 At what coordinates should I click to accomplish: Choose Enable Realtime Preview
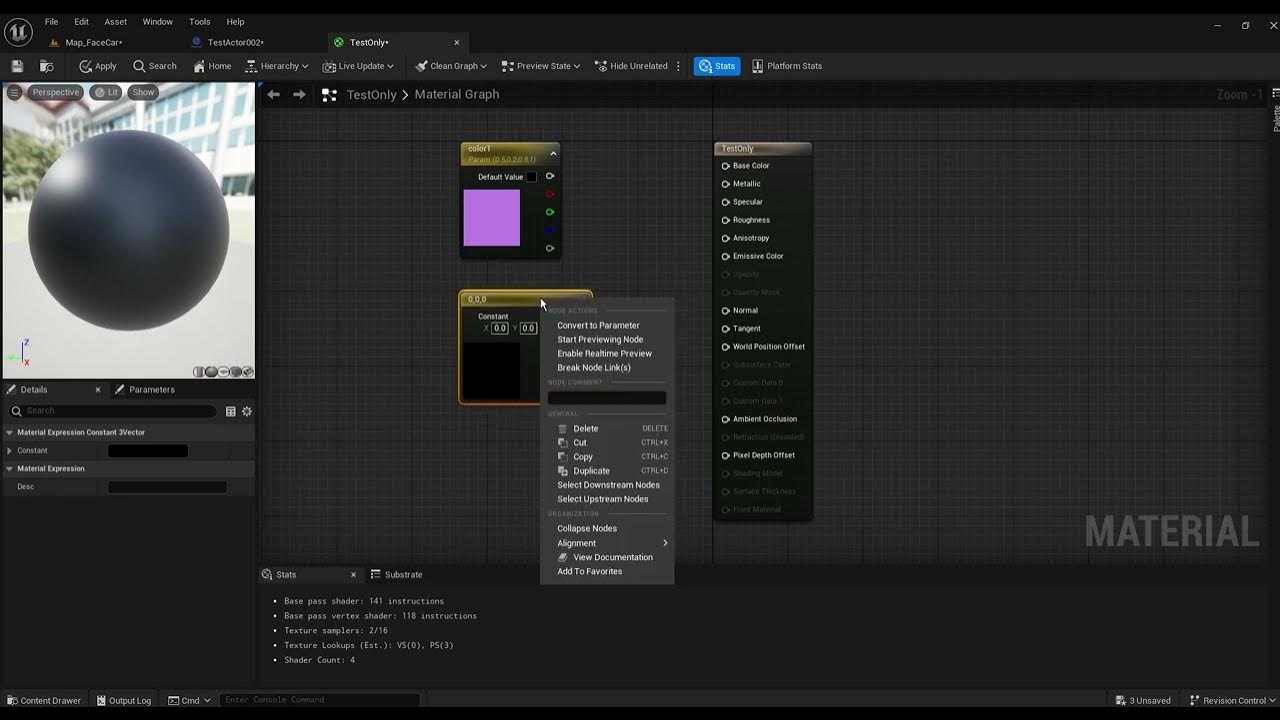coord(604,353)
